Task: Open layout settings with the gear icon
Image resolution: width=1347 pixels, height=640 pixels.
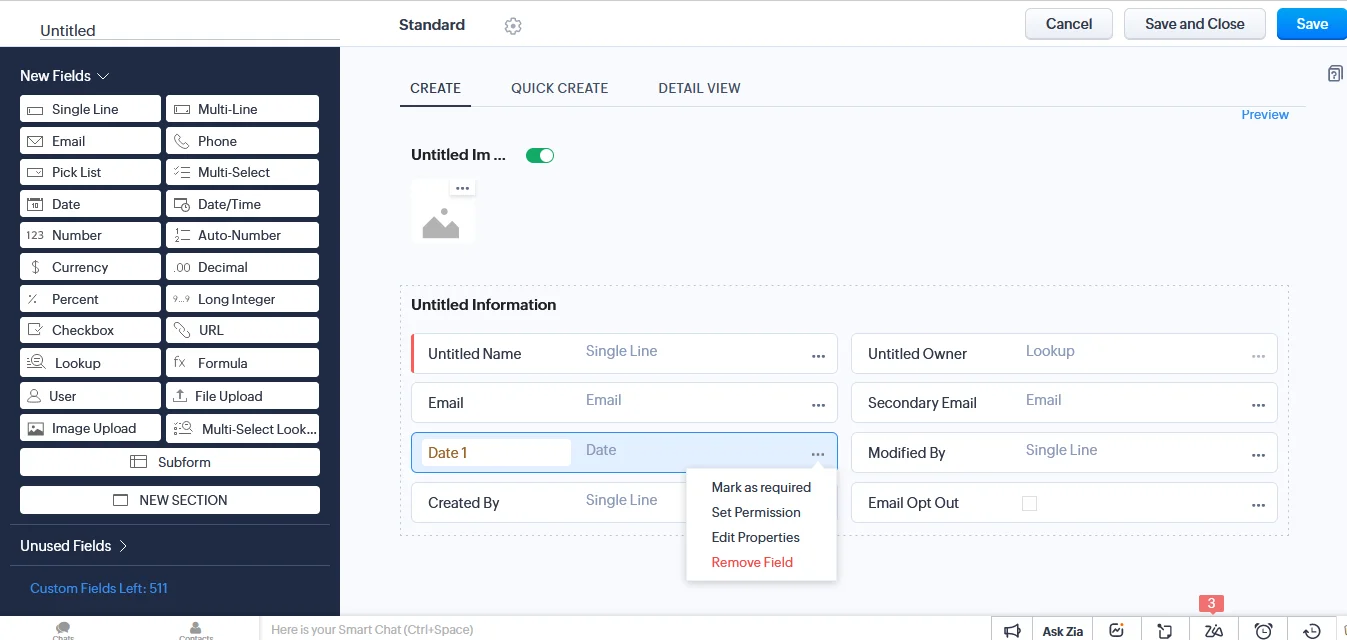Action: (x=513, y=25)
